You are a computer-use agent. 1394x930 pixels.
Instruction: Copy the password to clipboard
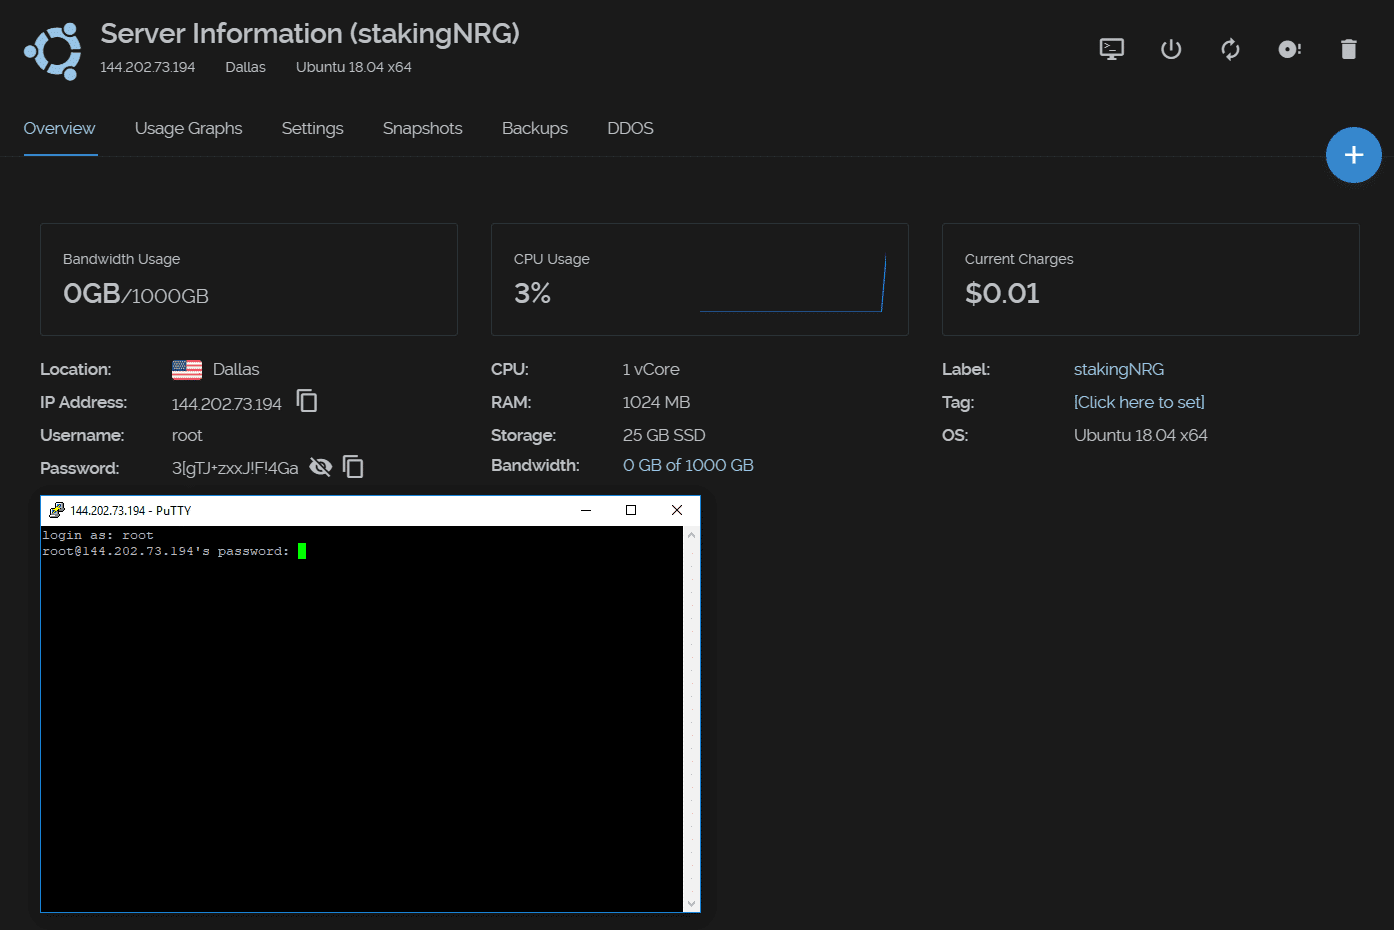(353, 467)
